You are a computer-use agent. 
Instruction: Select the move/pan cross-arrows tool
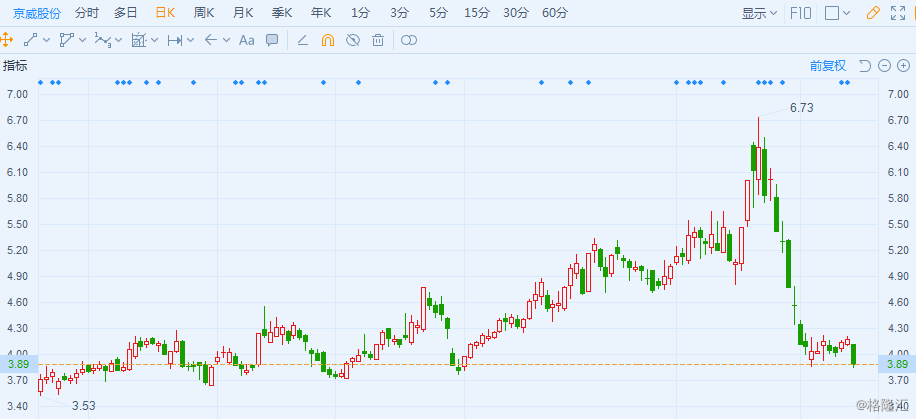6,40
